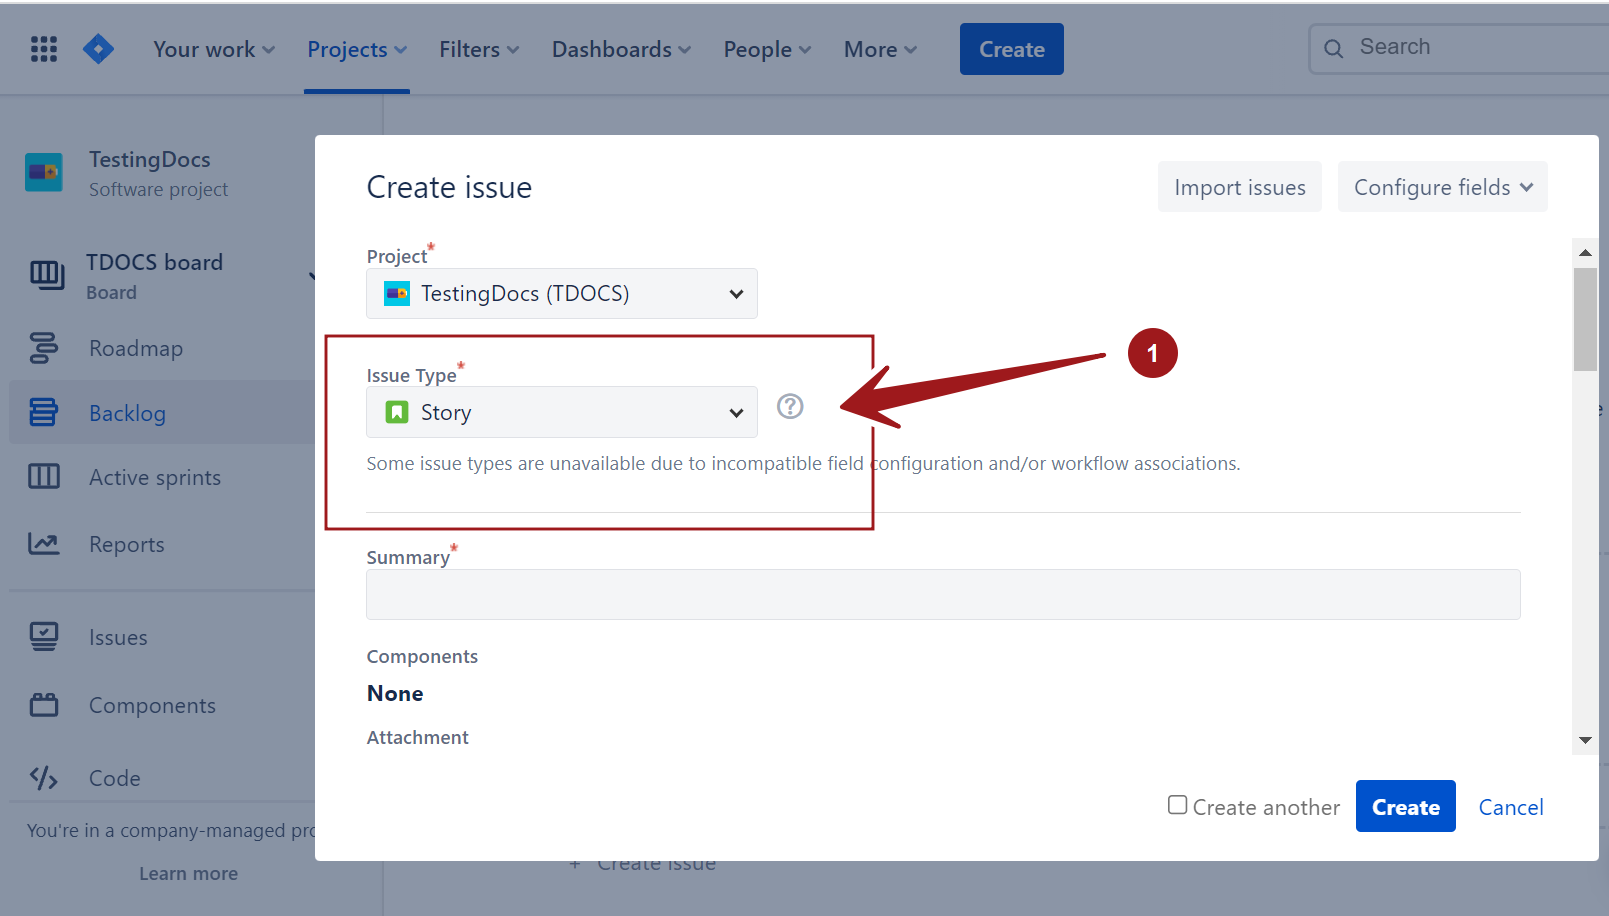Open the Issue Type Story dropdown

(x=561, y=412)
